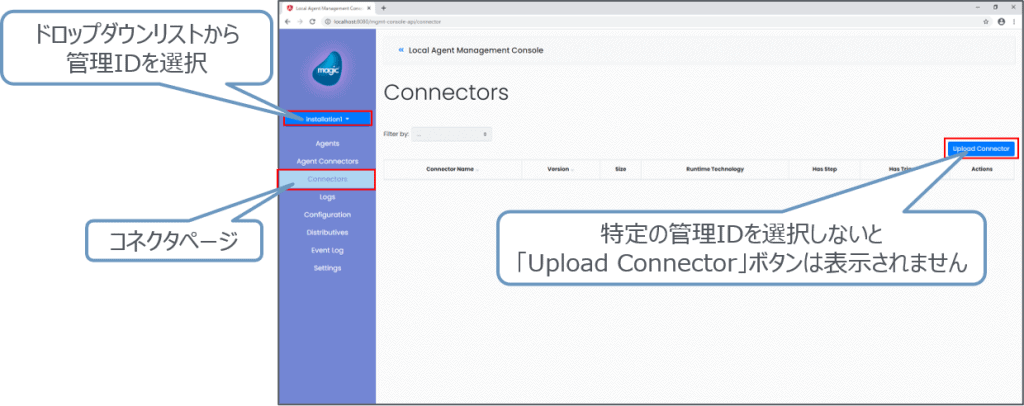Open a new browser tab with plus icon
This screenshot has height=406, width=1024.
(384, 8)
